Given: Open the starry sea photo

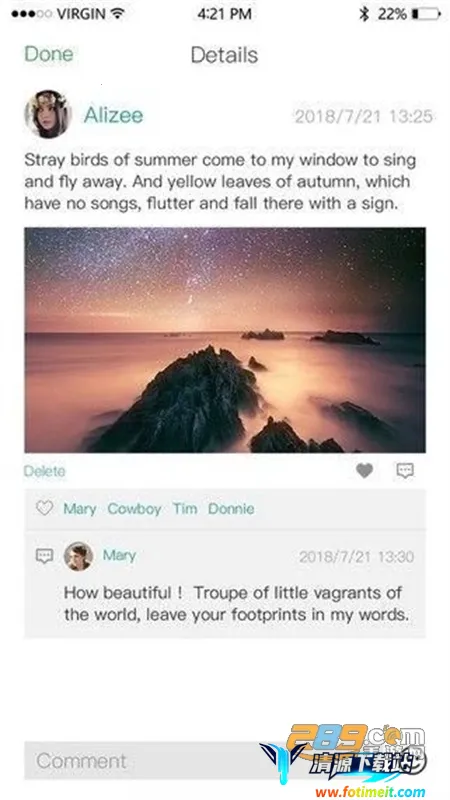Looking at the screenshot, I should point(225,340).
